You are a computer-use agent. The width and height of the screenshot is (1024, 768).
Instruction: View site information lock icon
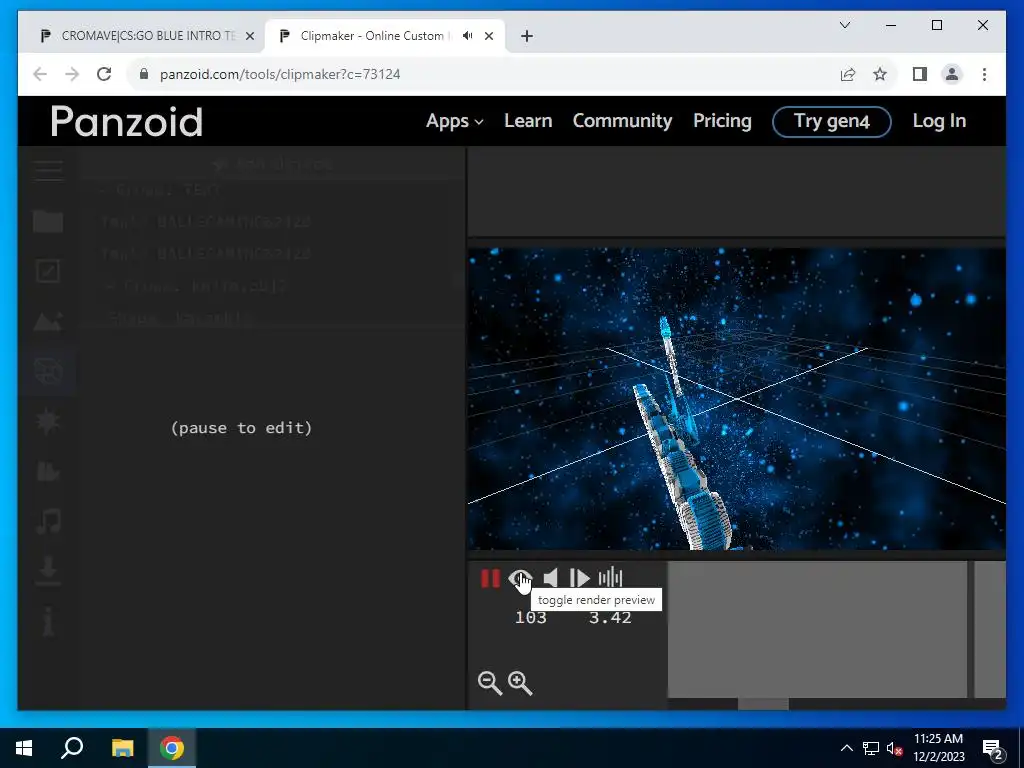pos(144,74)
